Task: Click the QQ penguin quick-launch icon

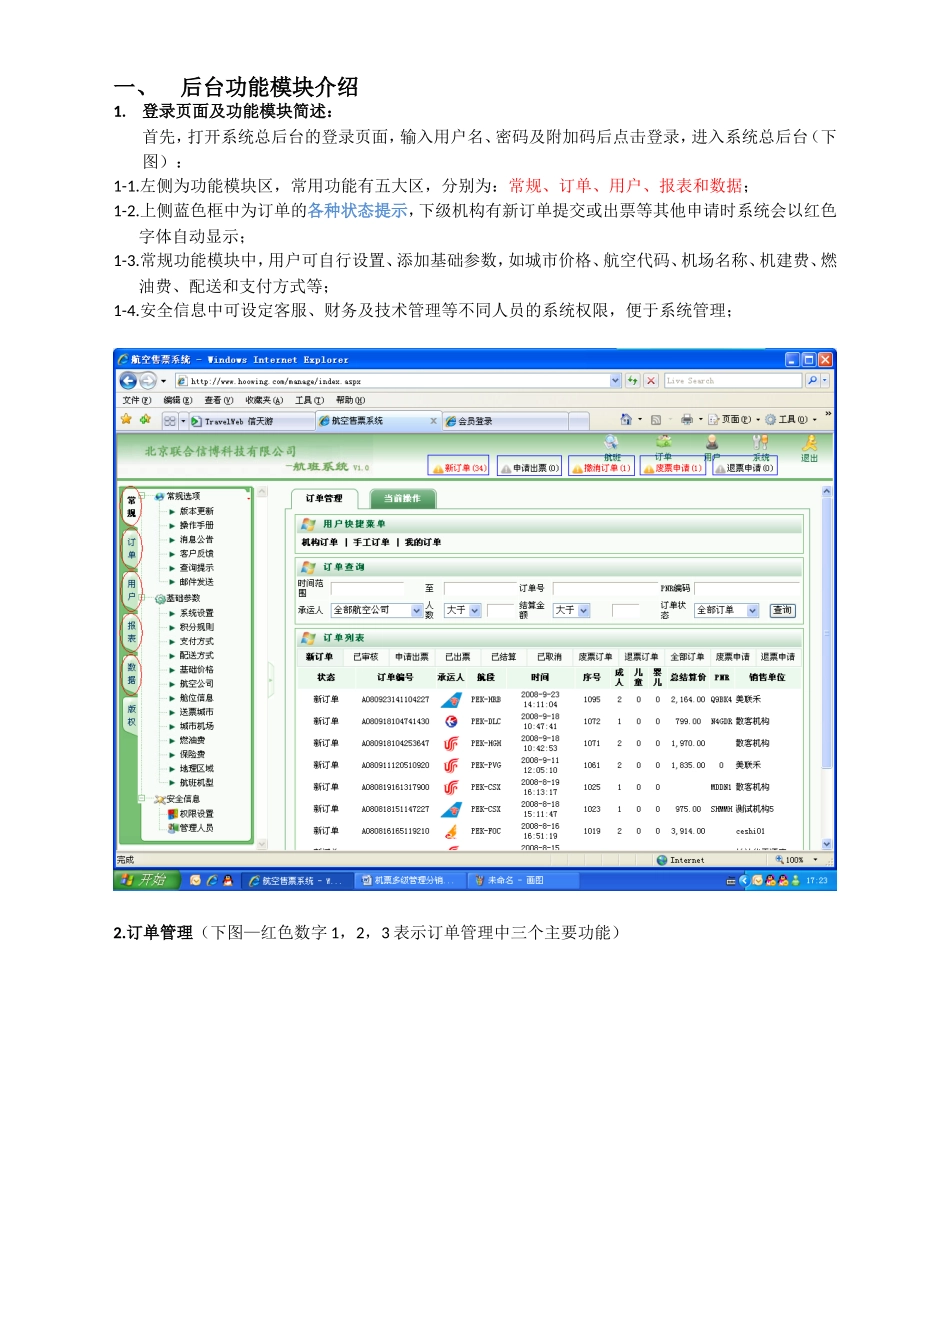Action: [228, 881]
